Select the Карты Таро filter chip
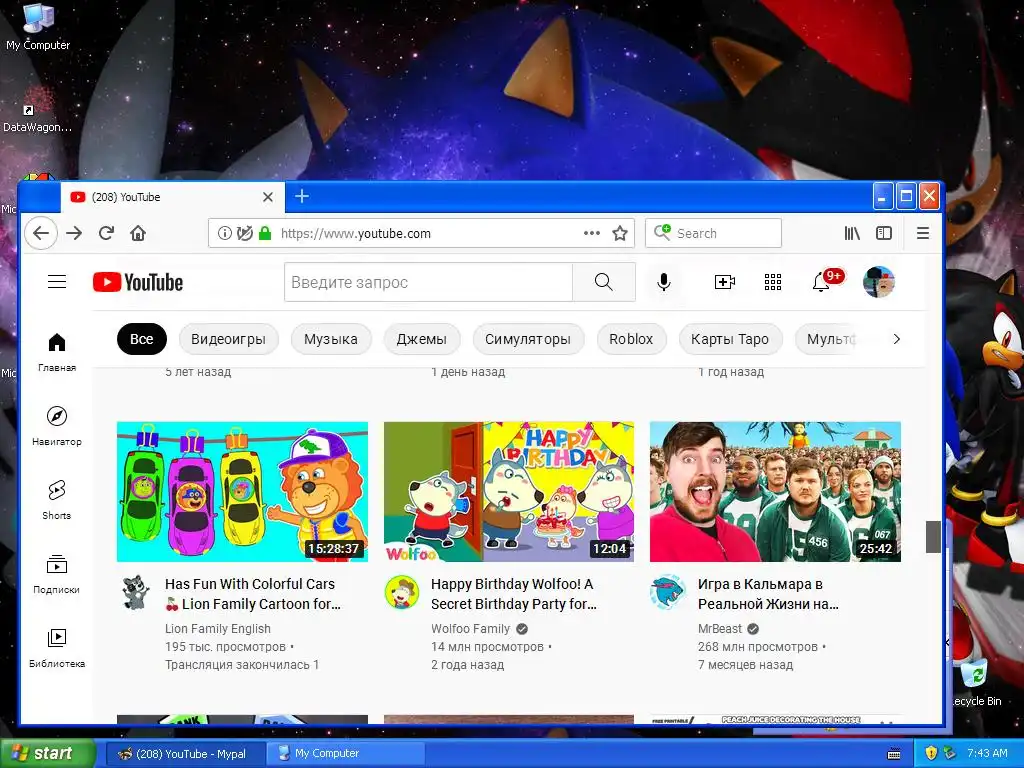 pos(730,339)
